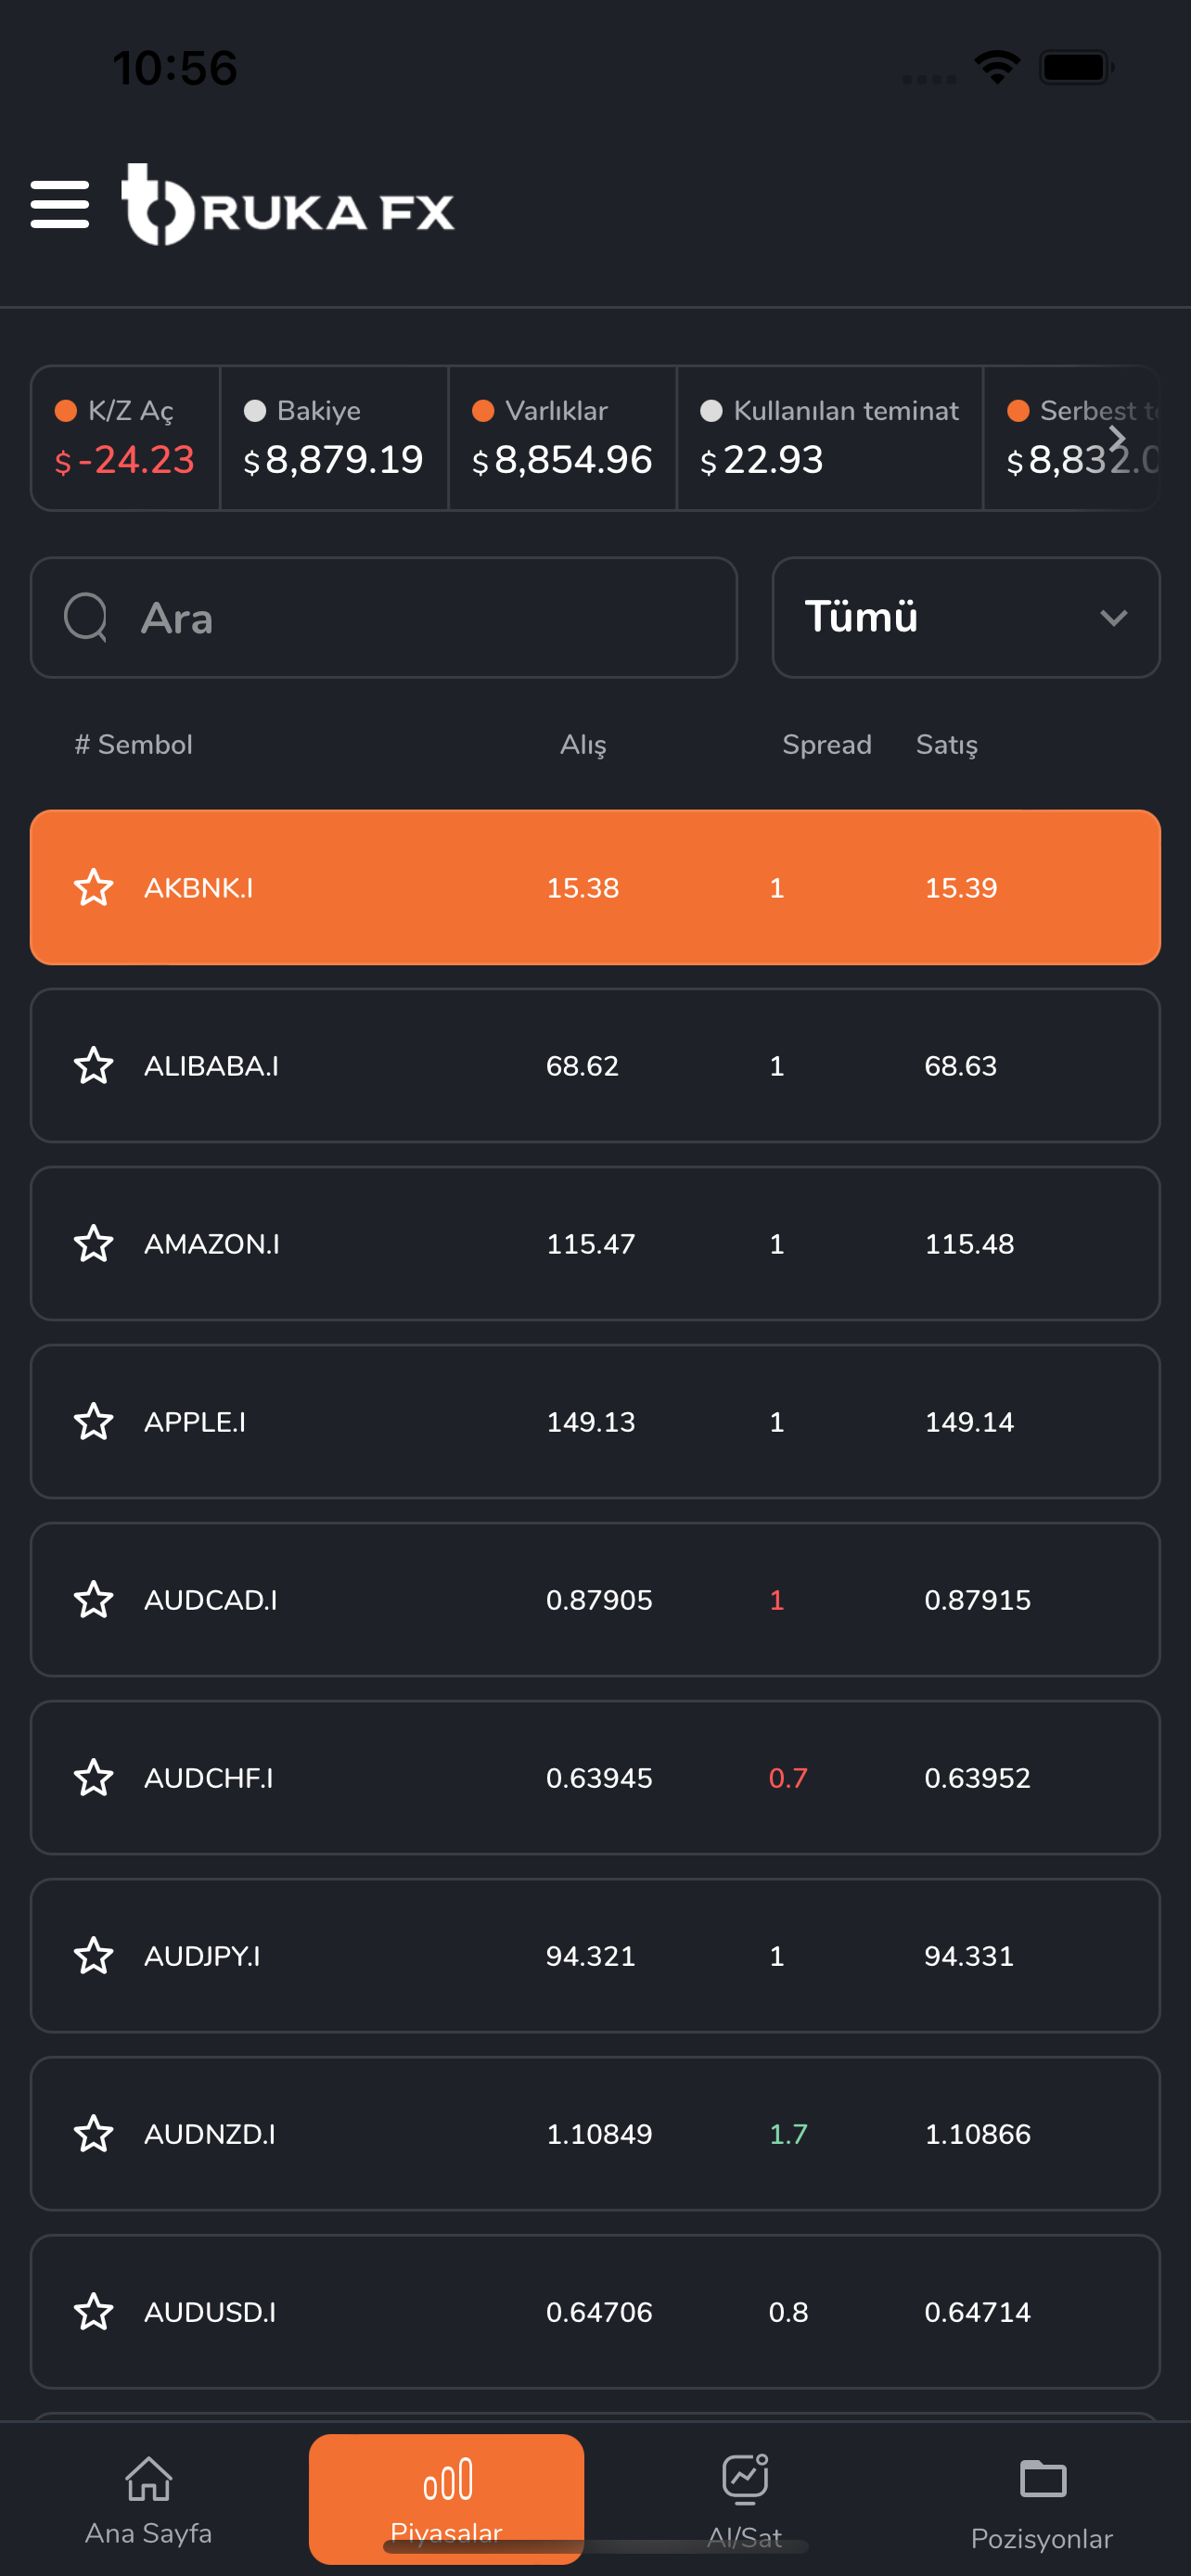Click ALIBABA.I buy price 68.62
Viewport: 1191px width, 2576px height.
click(x=582, y=1065)
